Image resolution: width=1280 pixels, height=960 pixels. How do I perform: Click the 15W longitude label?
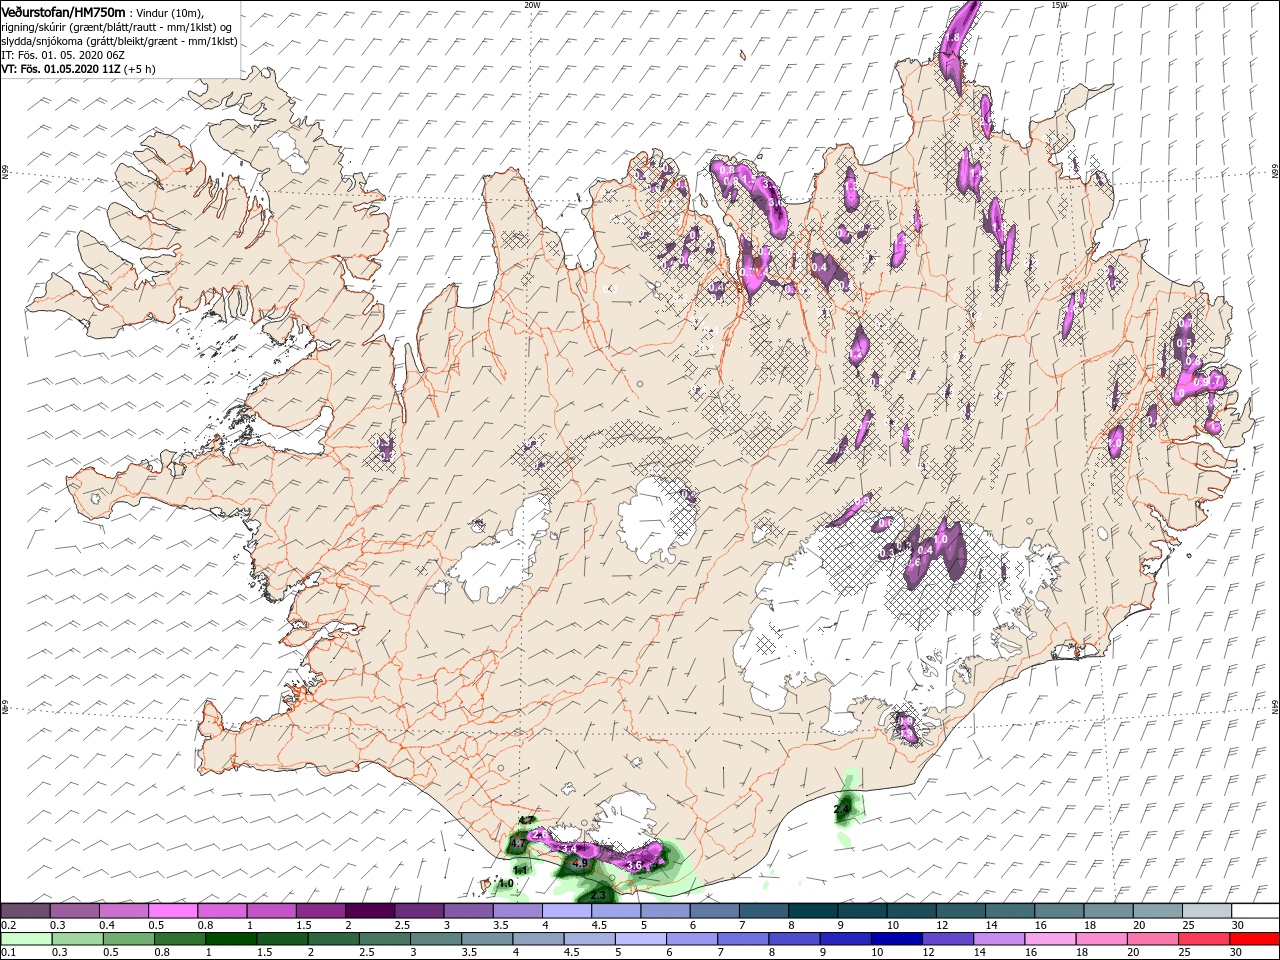[1060, 5]
